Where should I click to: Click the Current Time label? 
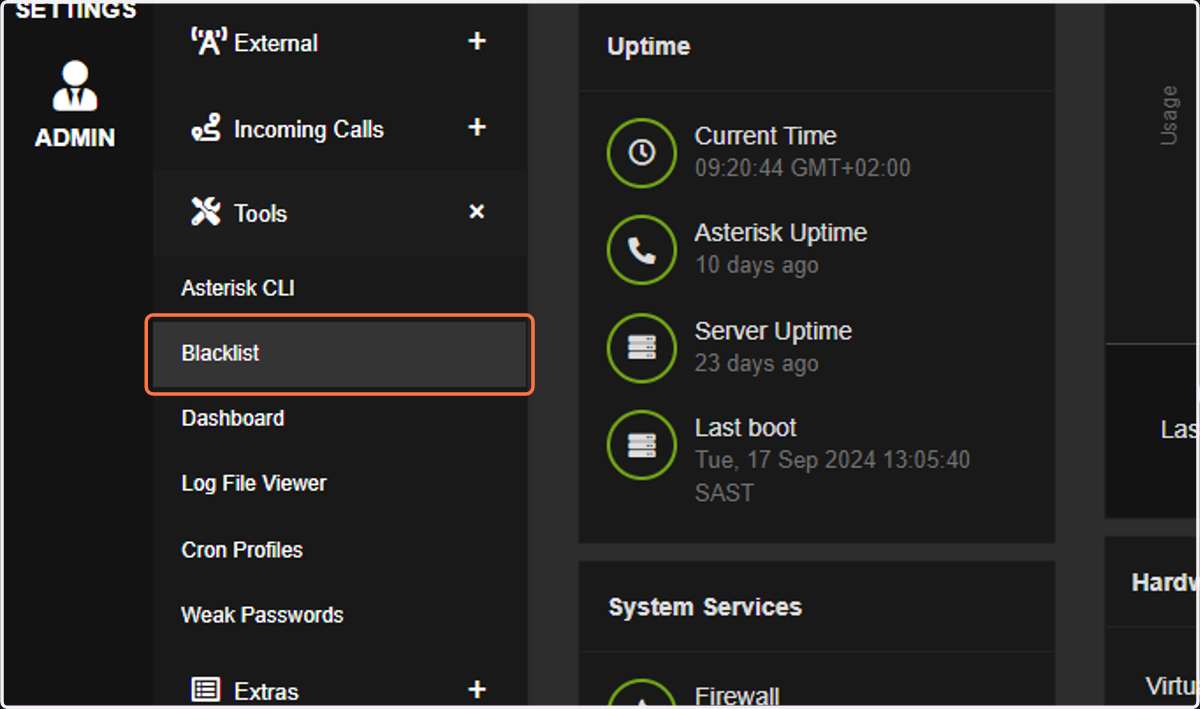tap(766, 136)
